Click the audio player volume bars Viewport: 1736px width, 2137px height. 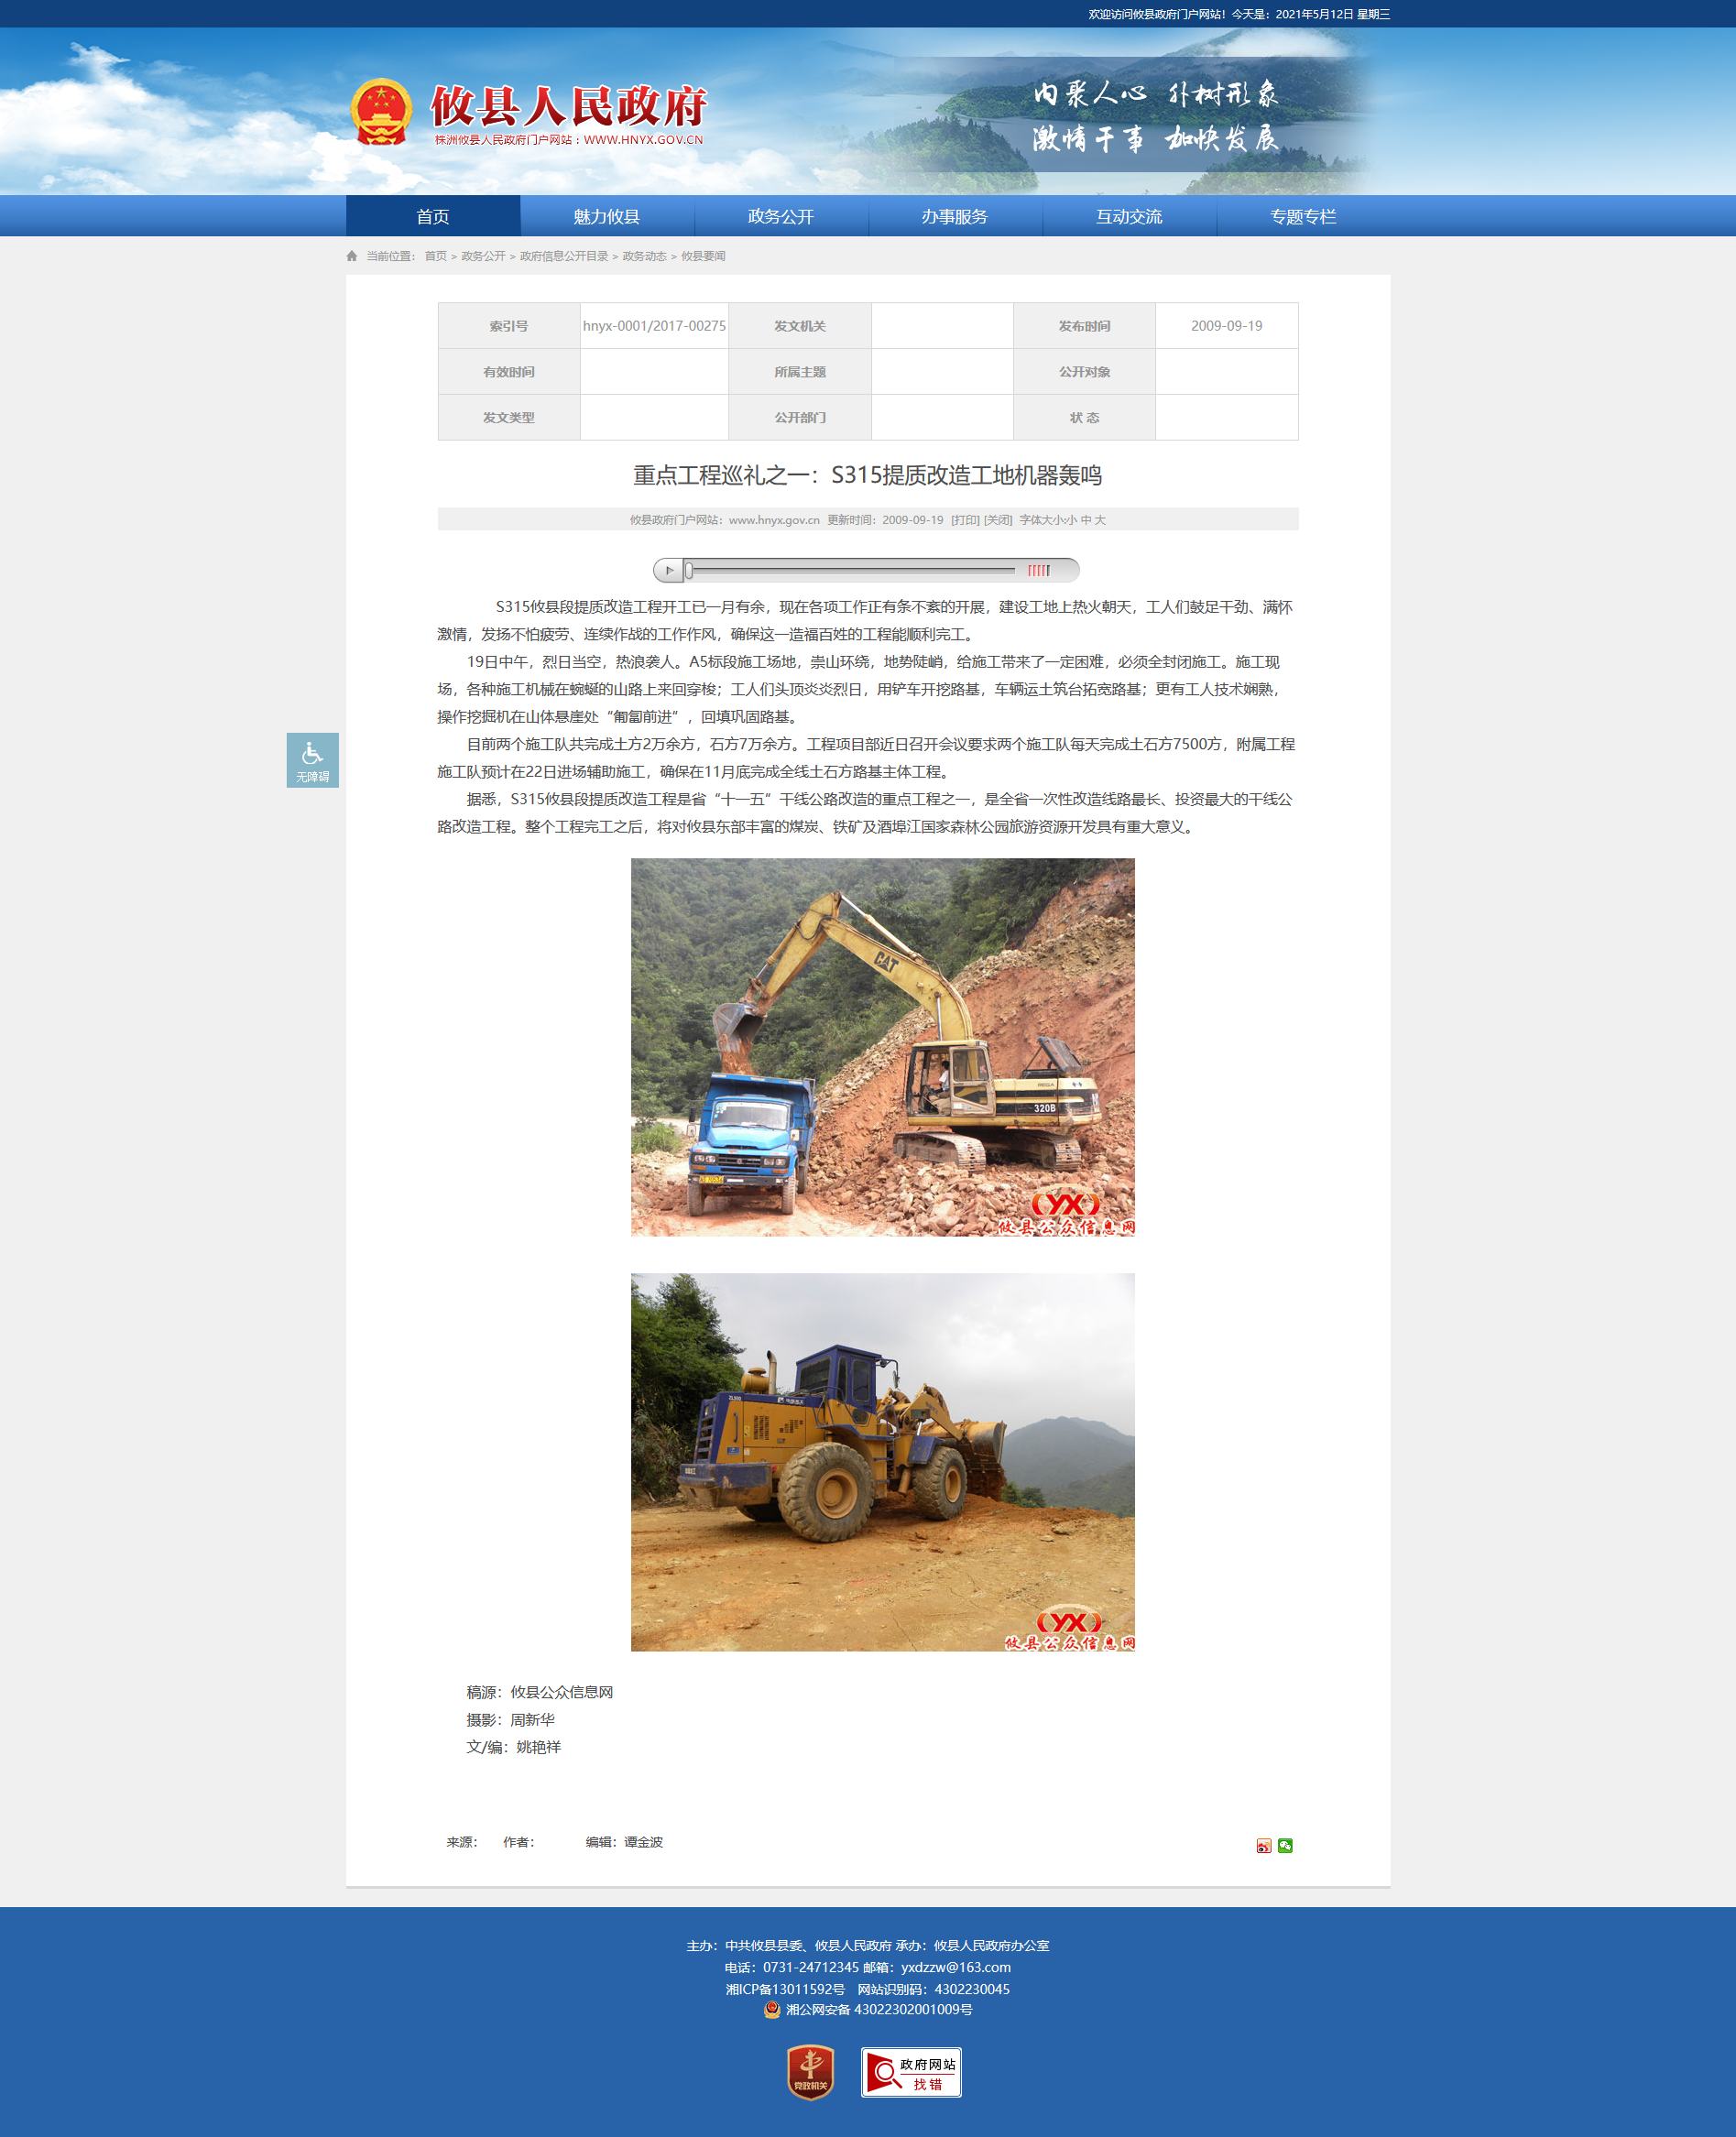[1038, 570]
